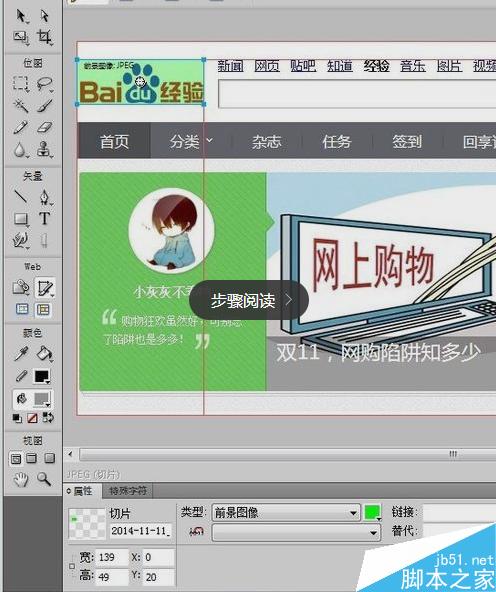Hide slices and hotspots

point(22,310)
